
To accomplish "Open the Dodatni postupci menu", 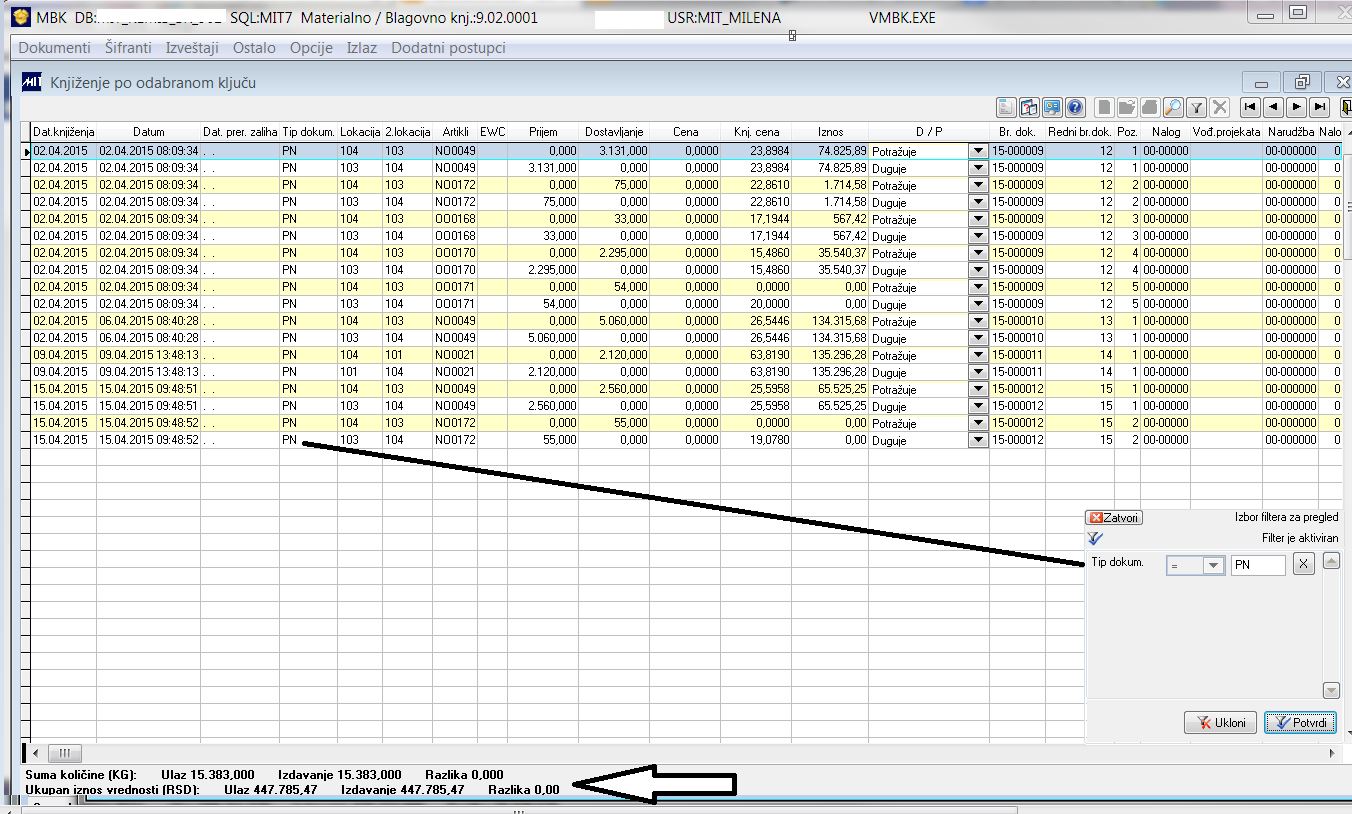I will coord(448,48).
